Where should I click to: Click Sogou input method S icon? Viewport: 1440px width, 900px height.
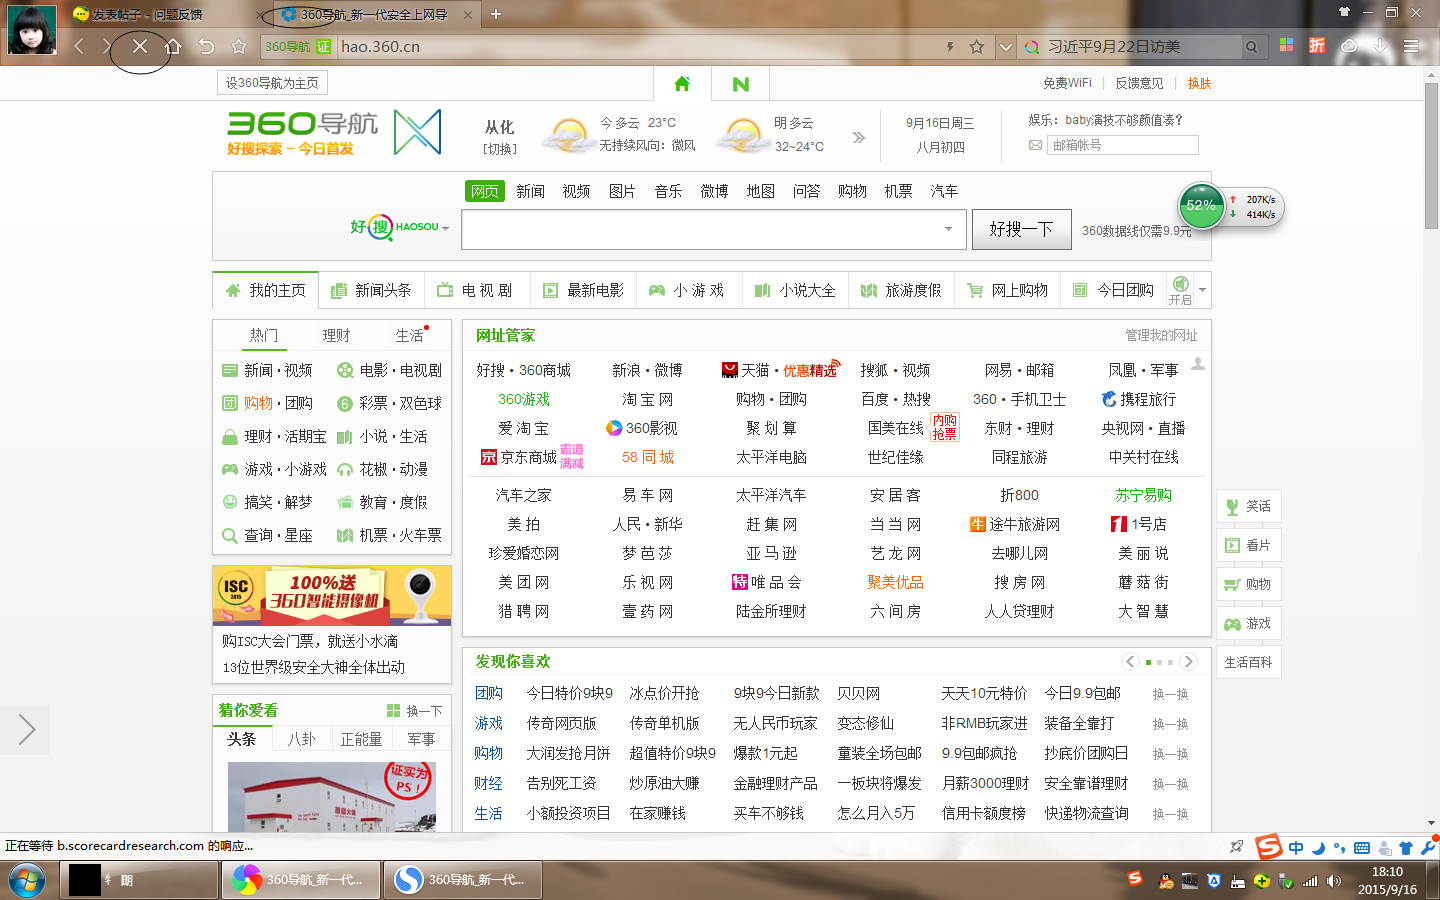(1269, 847)
